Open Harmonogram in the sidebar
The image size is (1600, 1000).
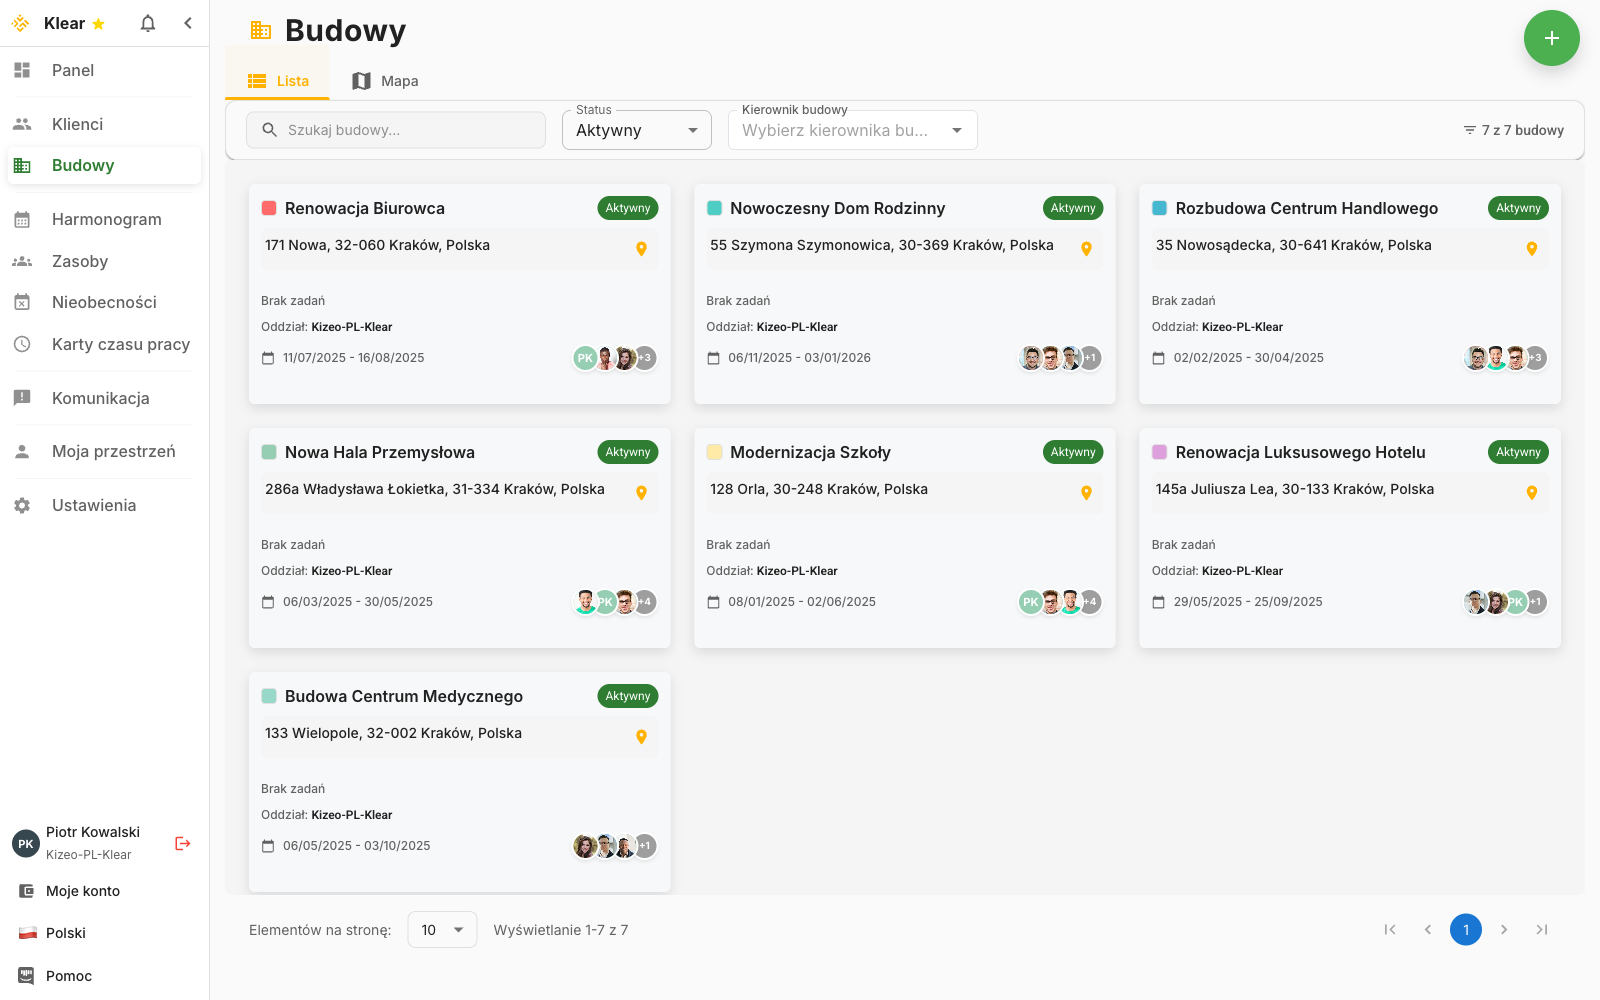point(106,219)
